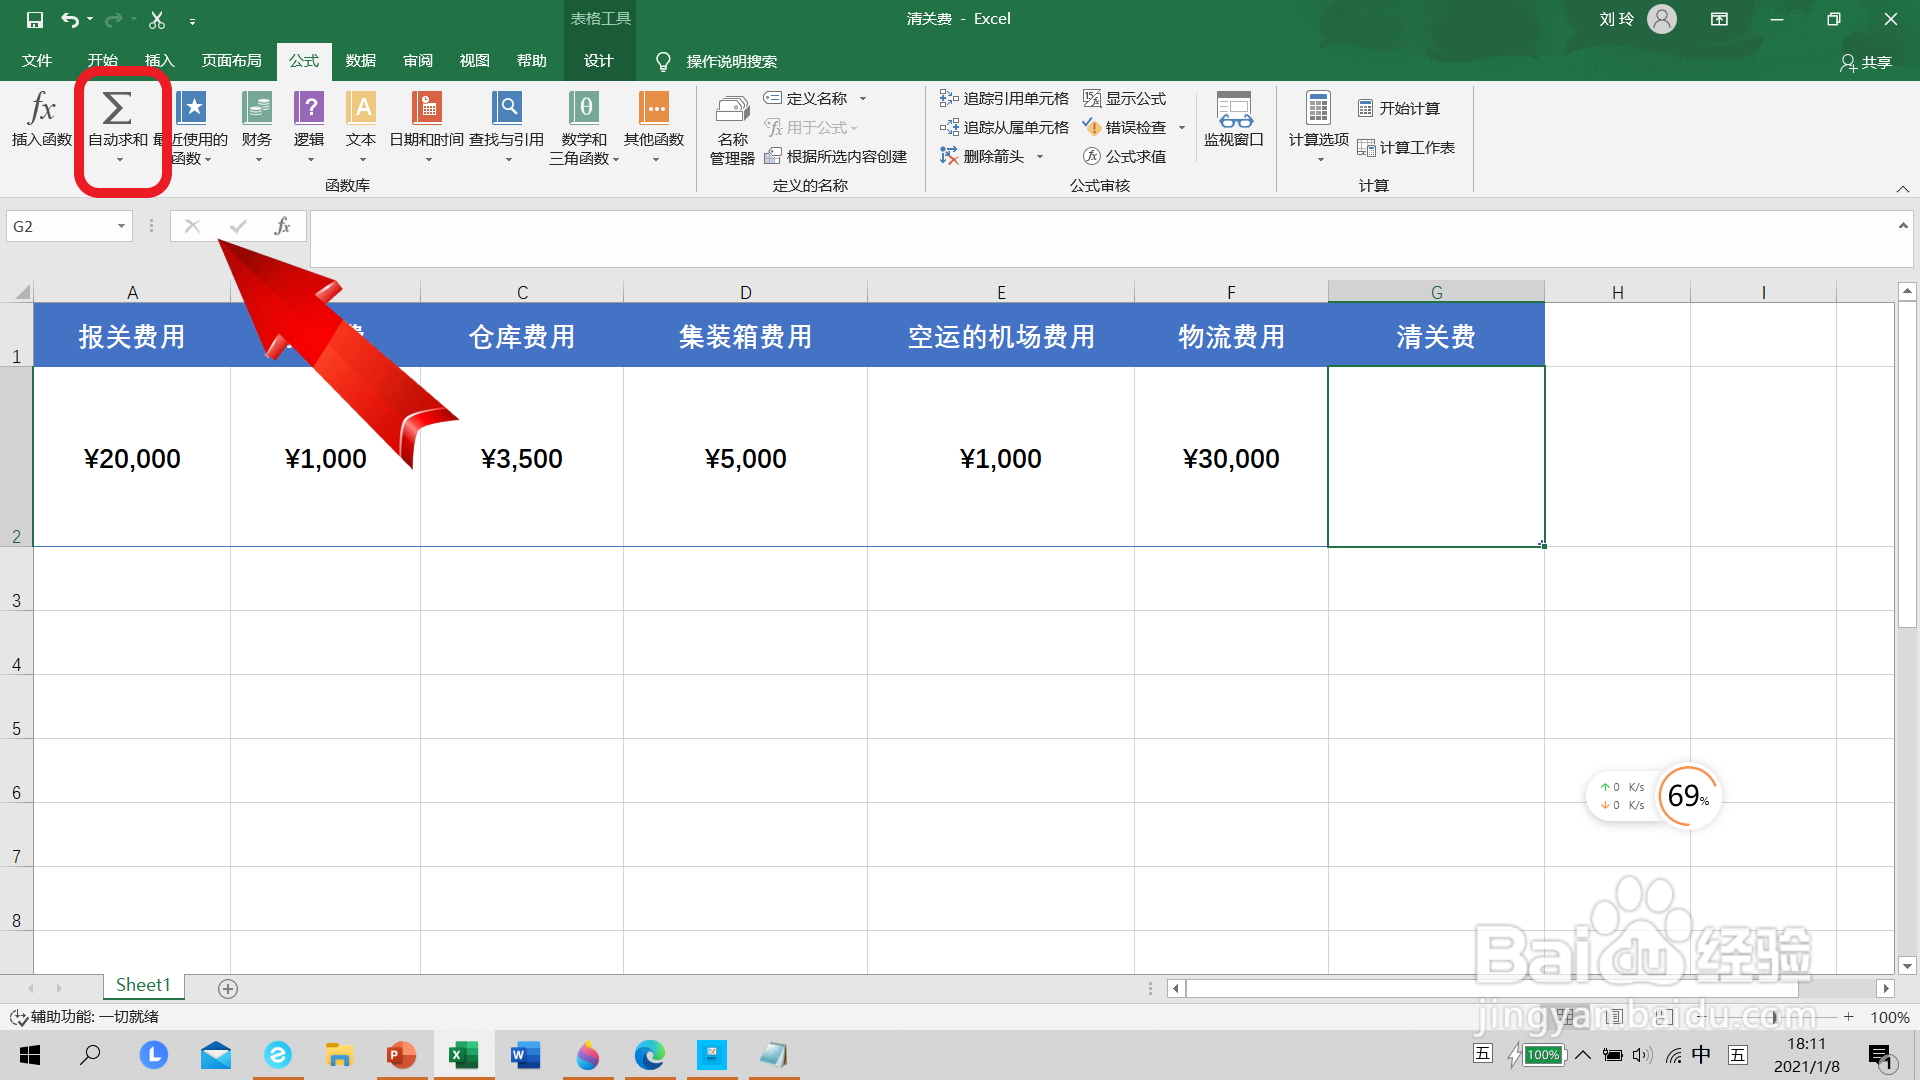Select the 清关费 header cell
The height and width of the screenshot is (1080, 1920).
(x=1436, y=336)
